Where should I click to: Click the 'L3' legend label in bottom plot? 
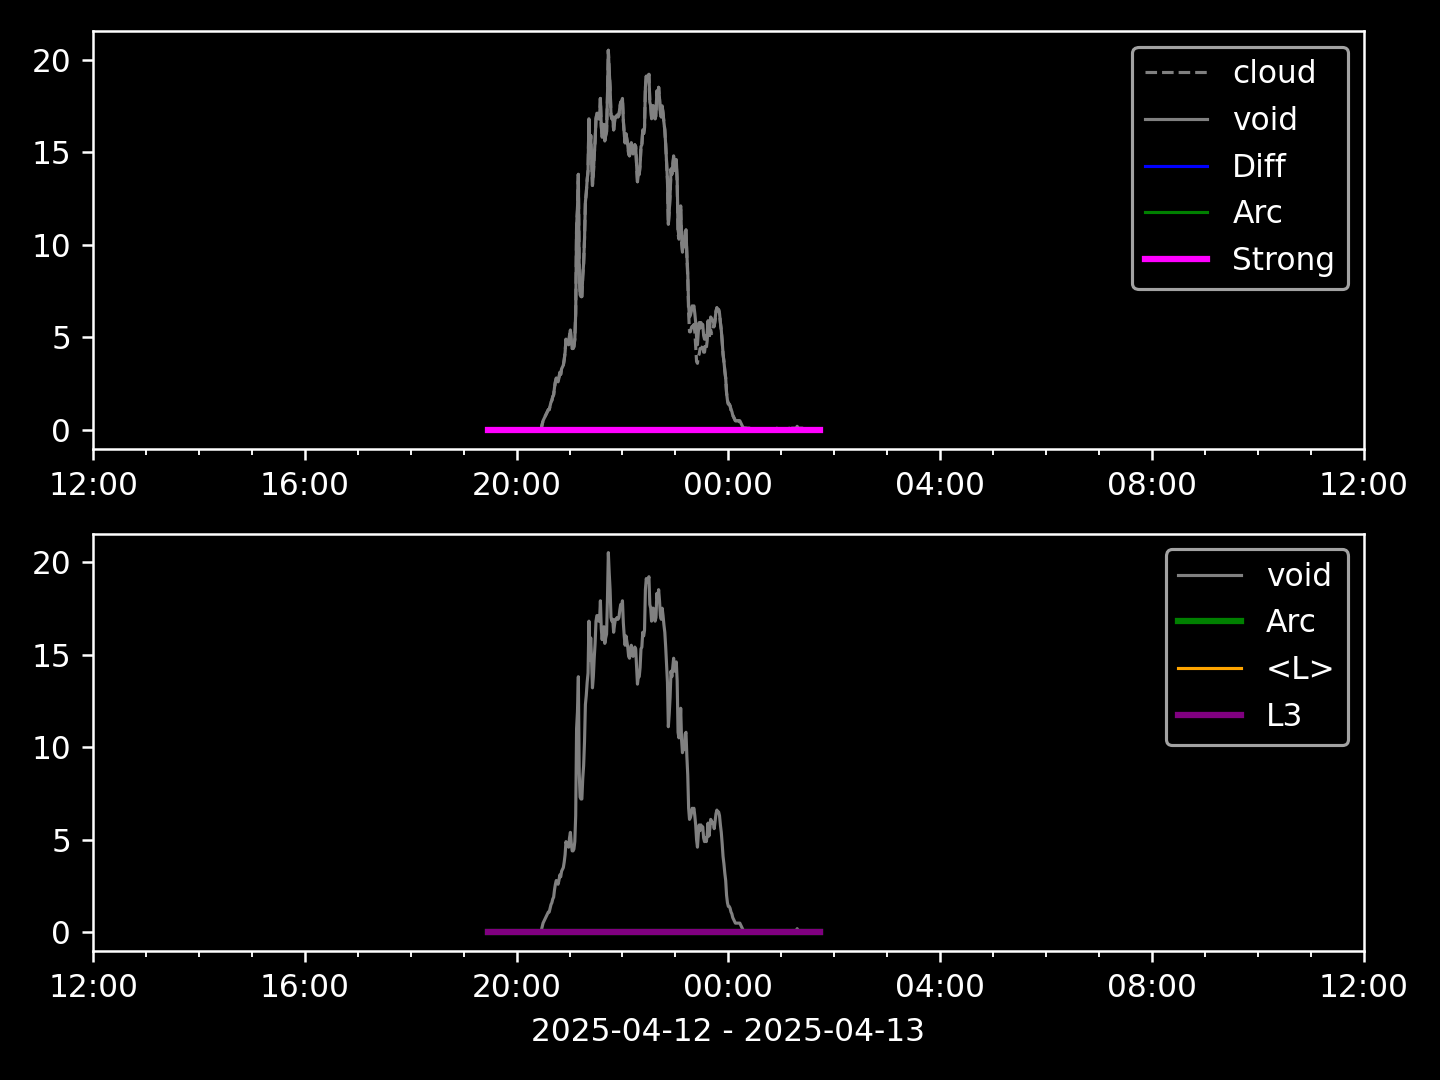pyautogui.click(x=1283, y=715)
